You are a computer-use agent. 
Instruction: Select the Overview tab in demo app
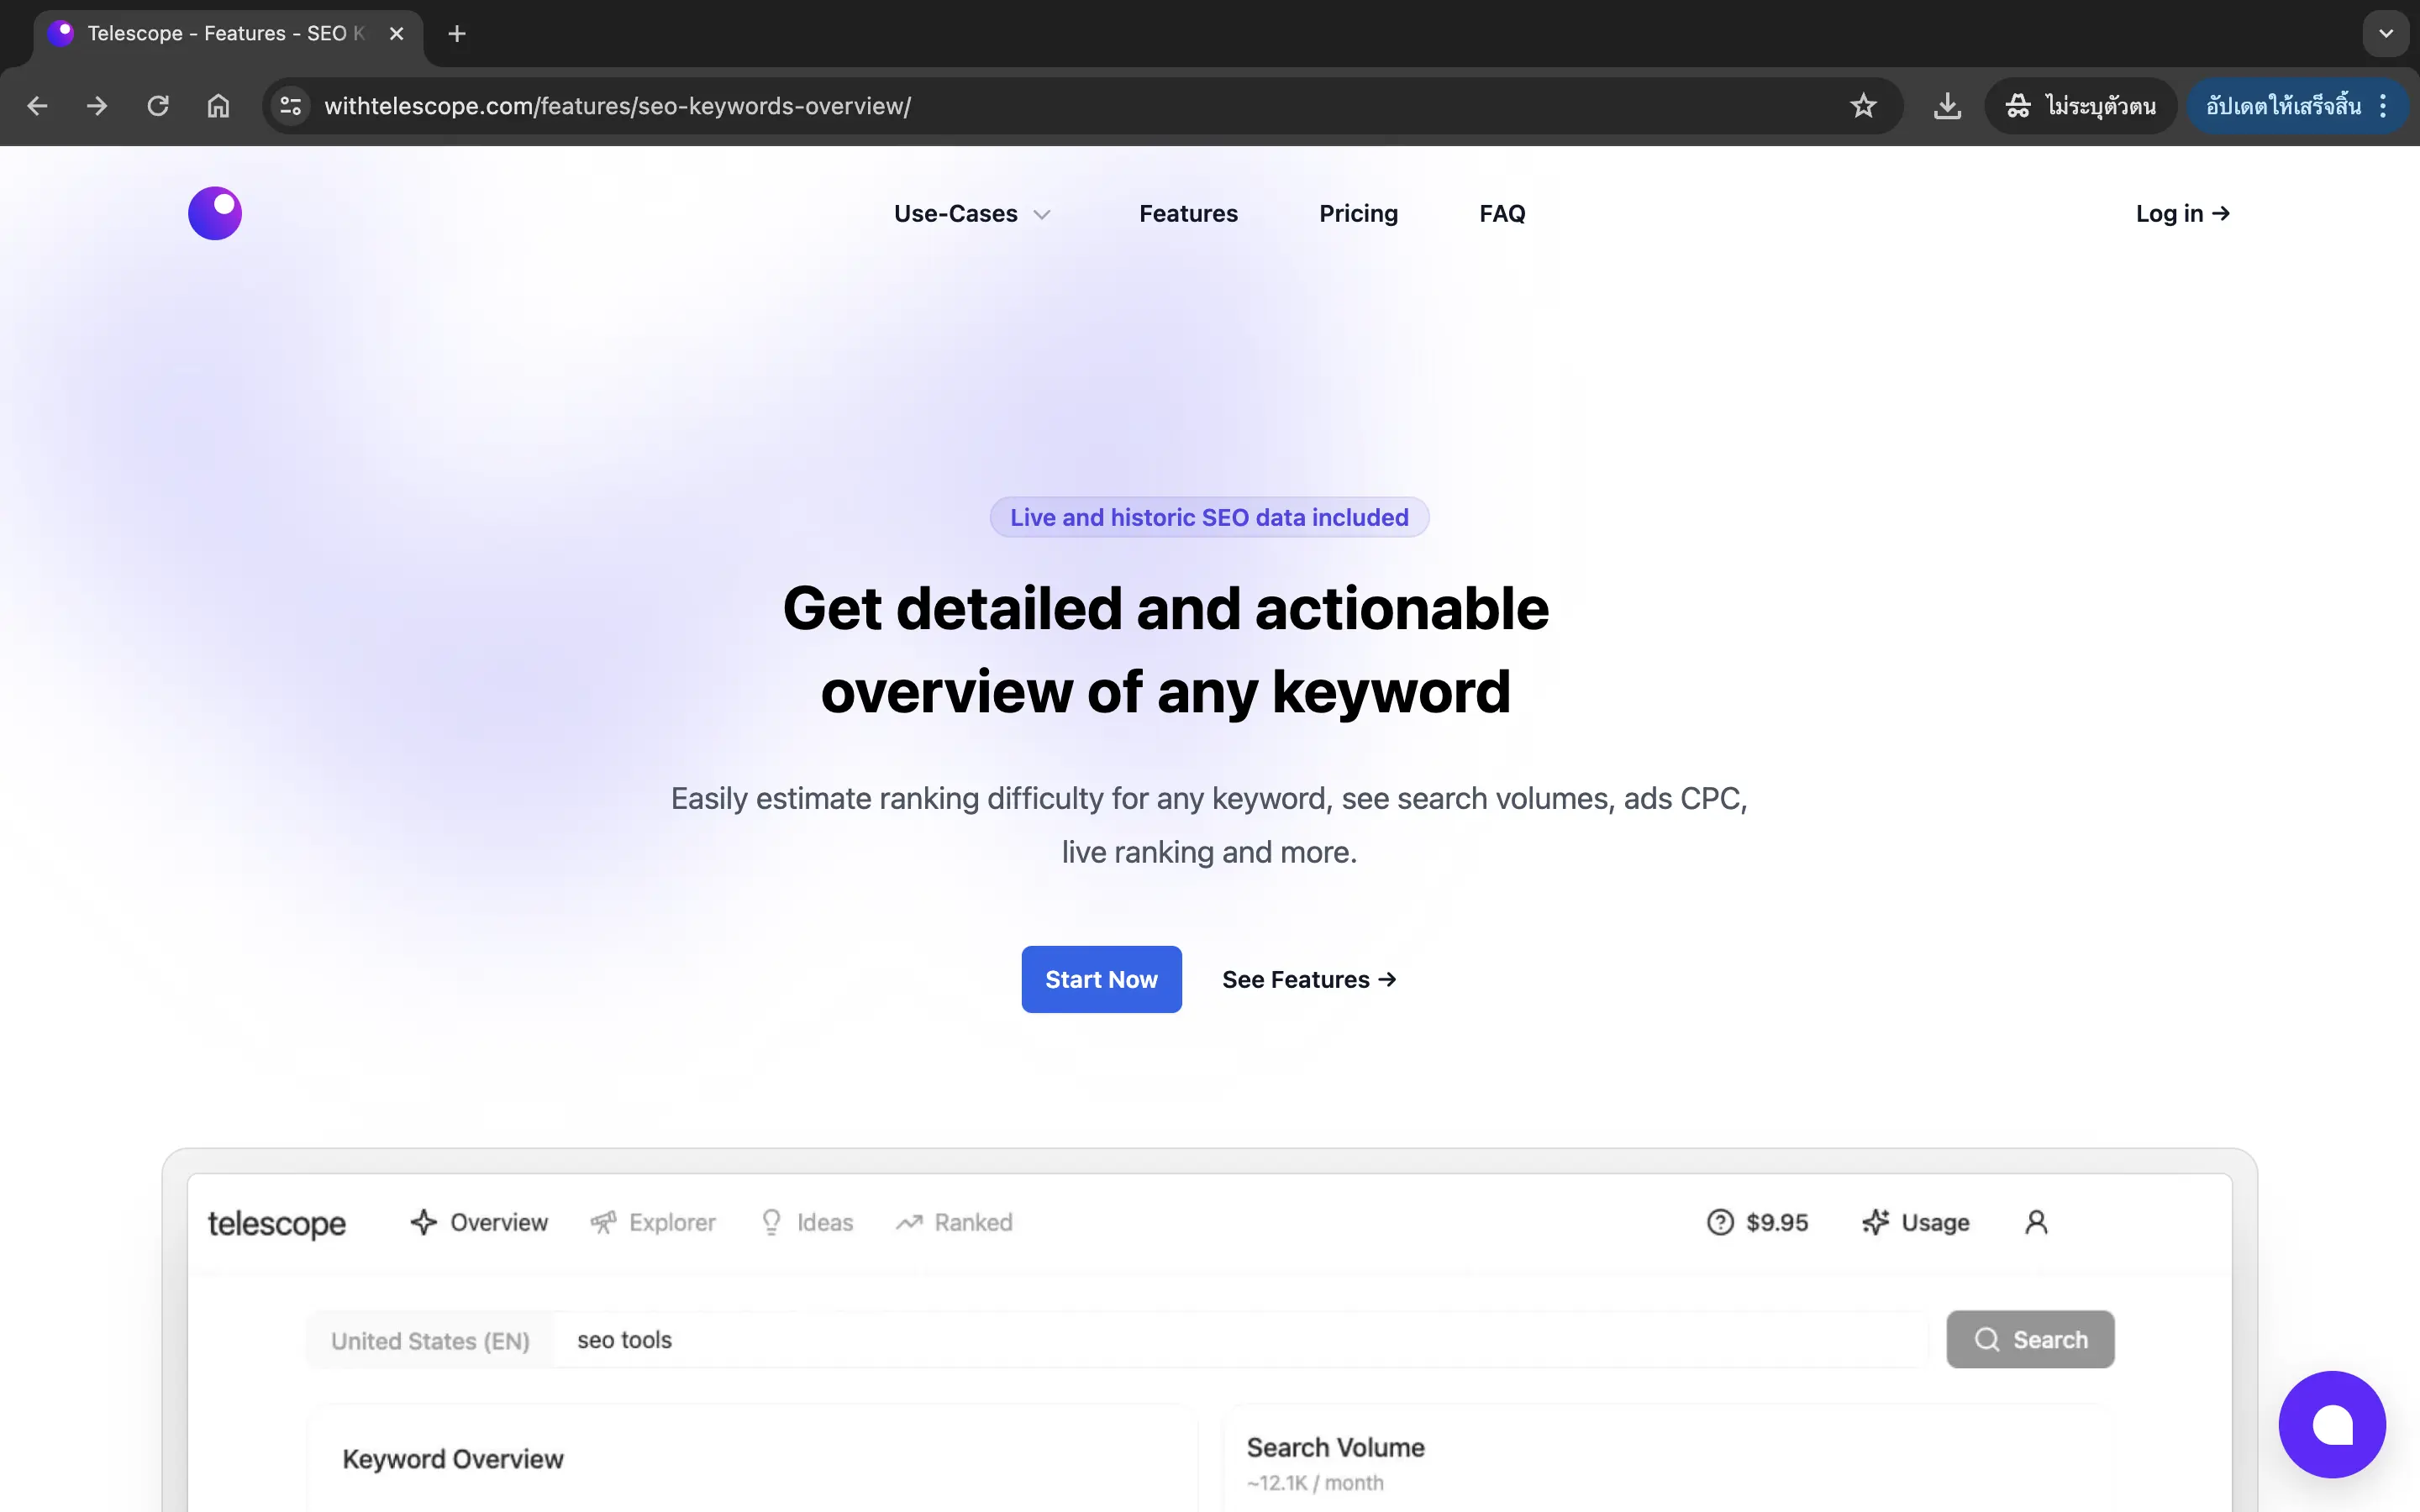tap(479, 1222)
